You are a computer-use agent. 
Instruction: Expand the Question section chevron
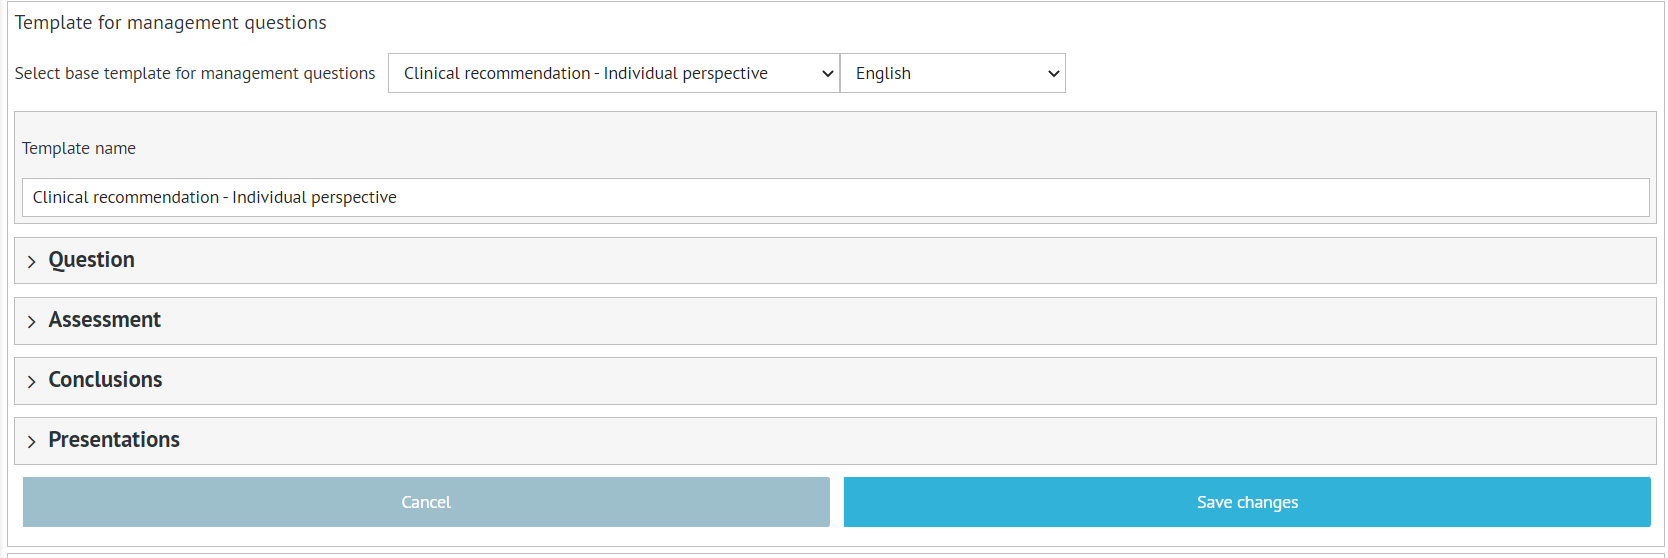pos(32,261)
